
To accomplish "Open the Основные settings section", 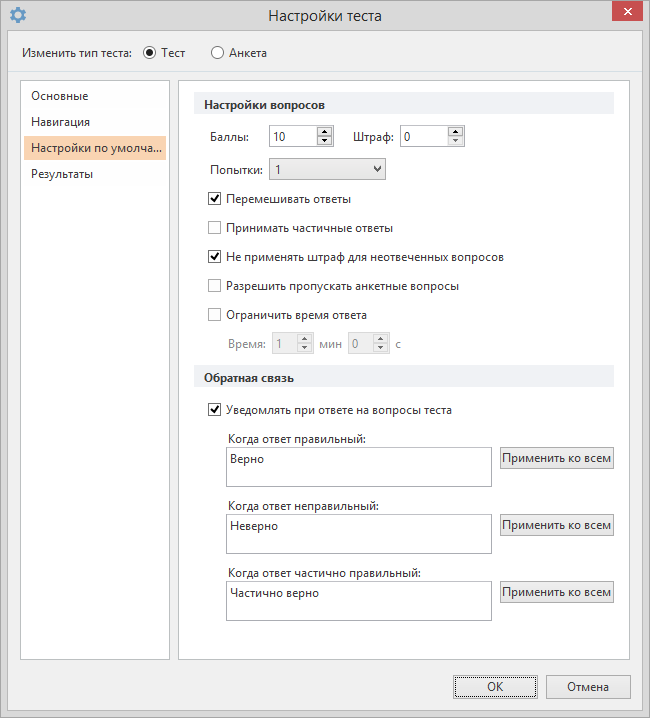I will point(60,96).
